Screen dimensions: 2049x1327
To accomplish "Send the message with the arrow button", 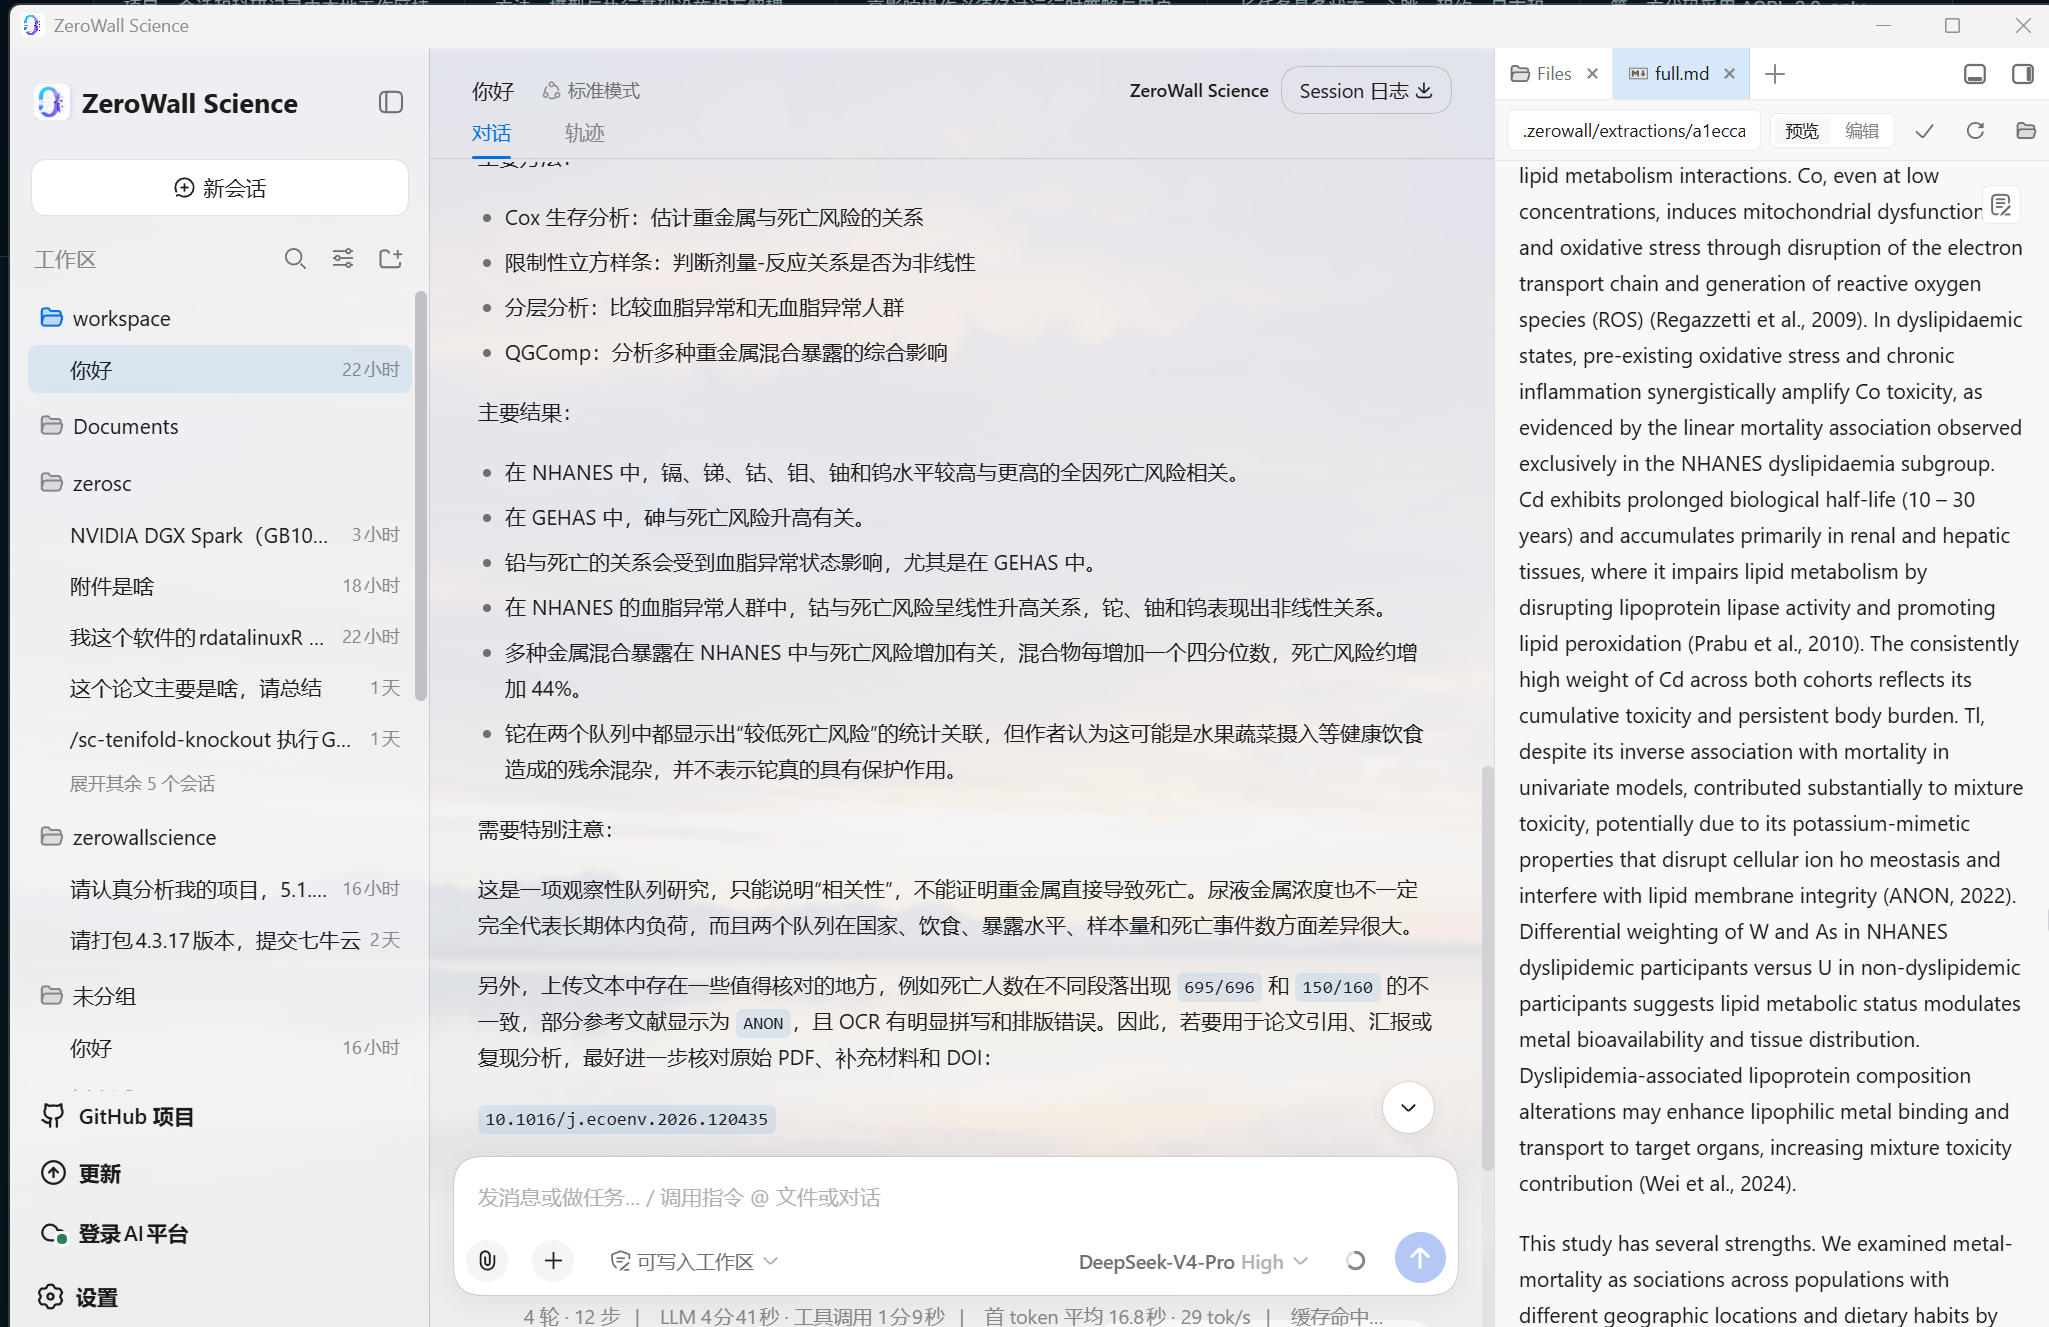I will tap(1420, 1258).
